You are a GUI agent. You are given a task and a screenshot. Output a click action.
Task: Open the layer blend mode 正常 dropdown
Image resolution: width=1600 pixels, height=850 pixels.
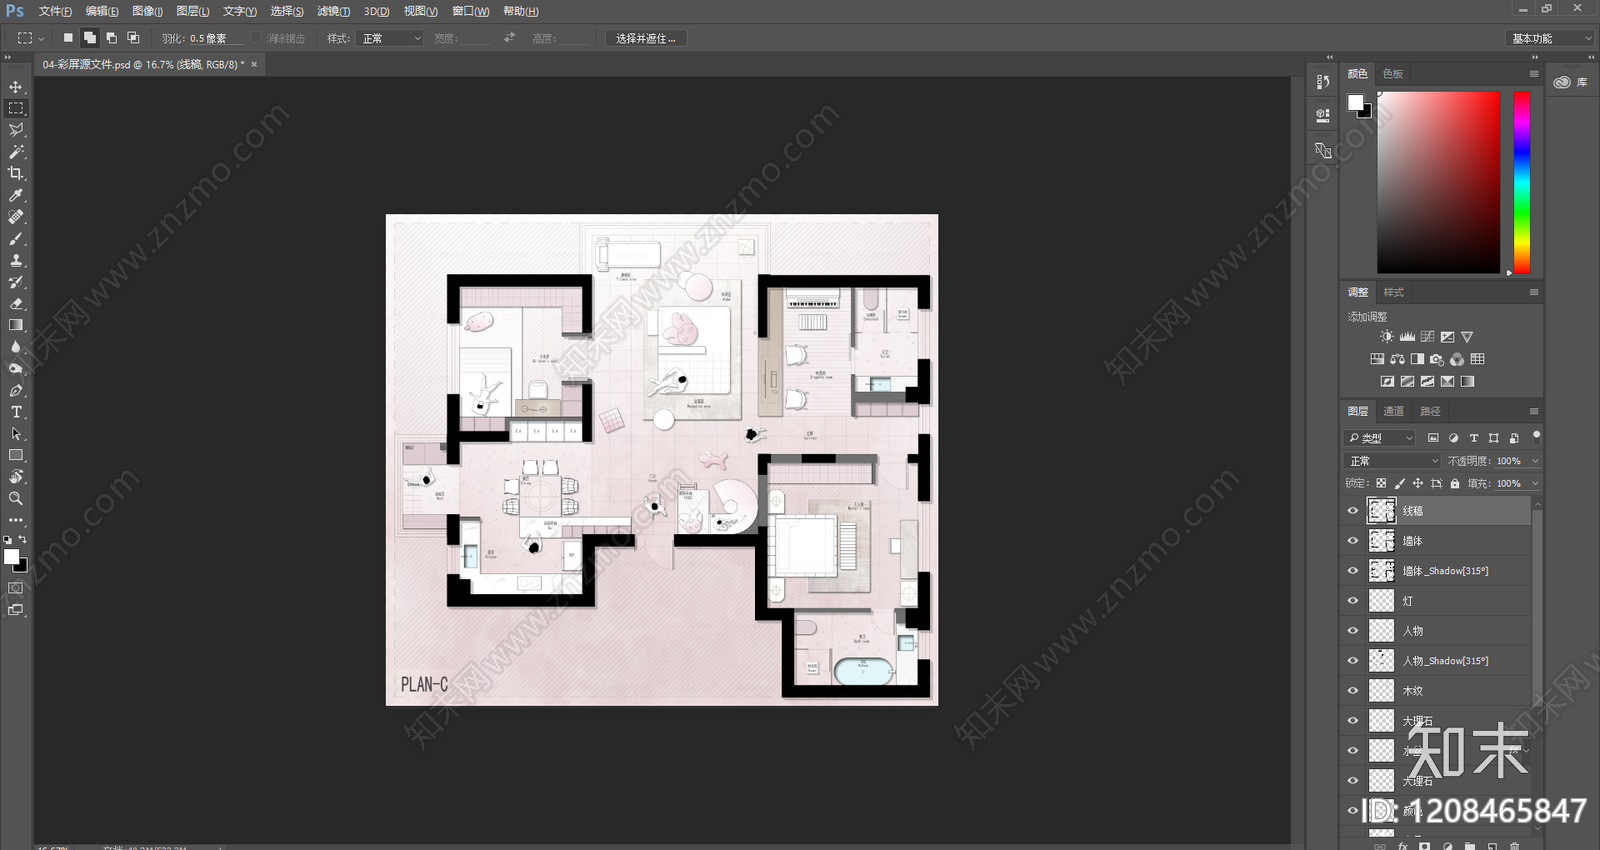pos(1394,461)
